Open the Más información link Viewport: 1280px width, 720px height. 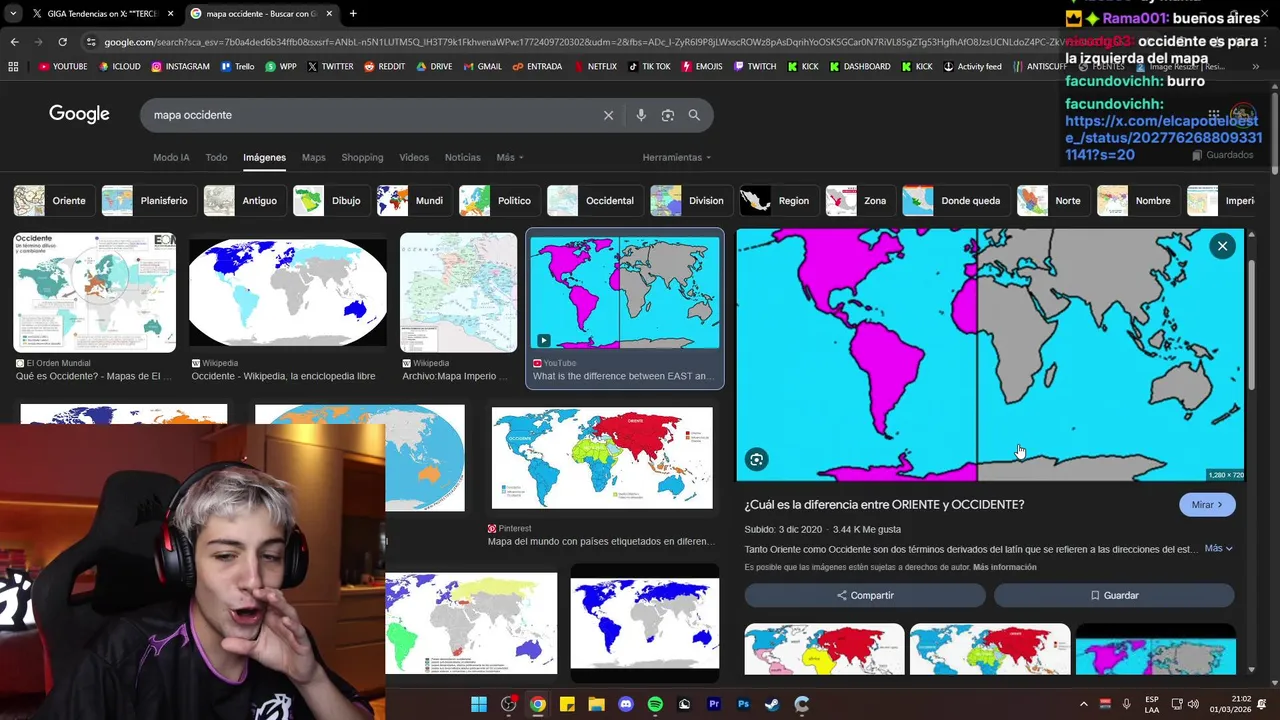[x=1004, y=567]
